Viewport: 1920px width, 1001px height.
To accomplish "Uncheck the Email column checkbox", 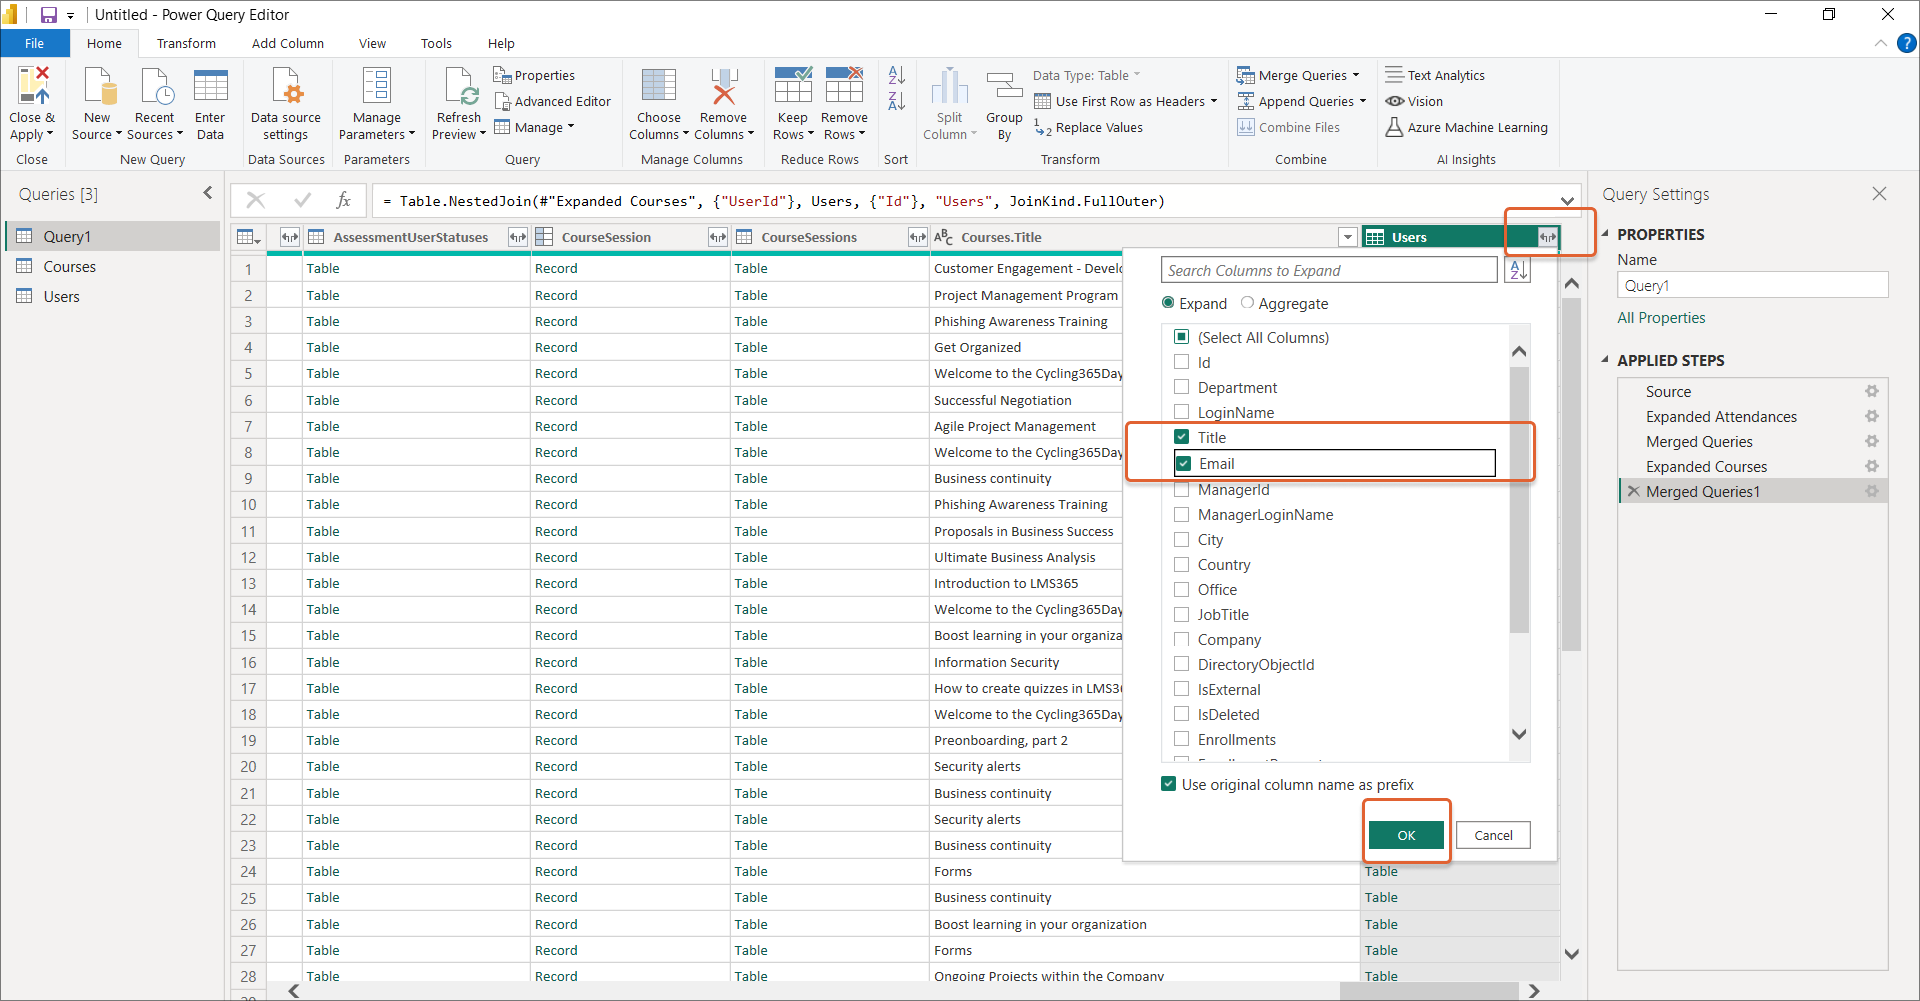I will [1183, 463].
